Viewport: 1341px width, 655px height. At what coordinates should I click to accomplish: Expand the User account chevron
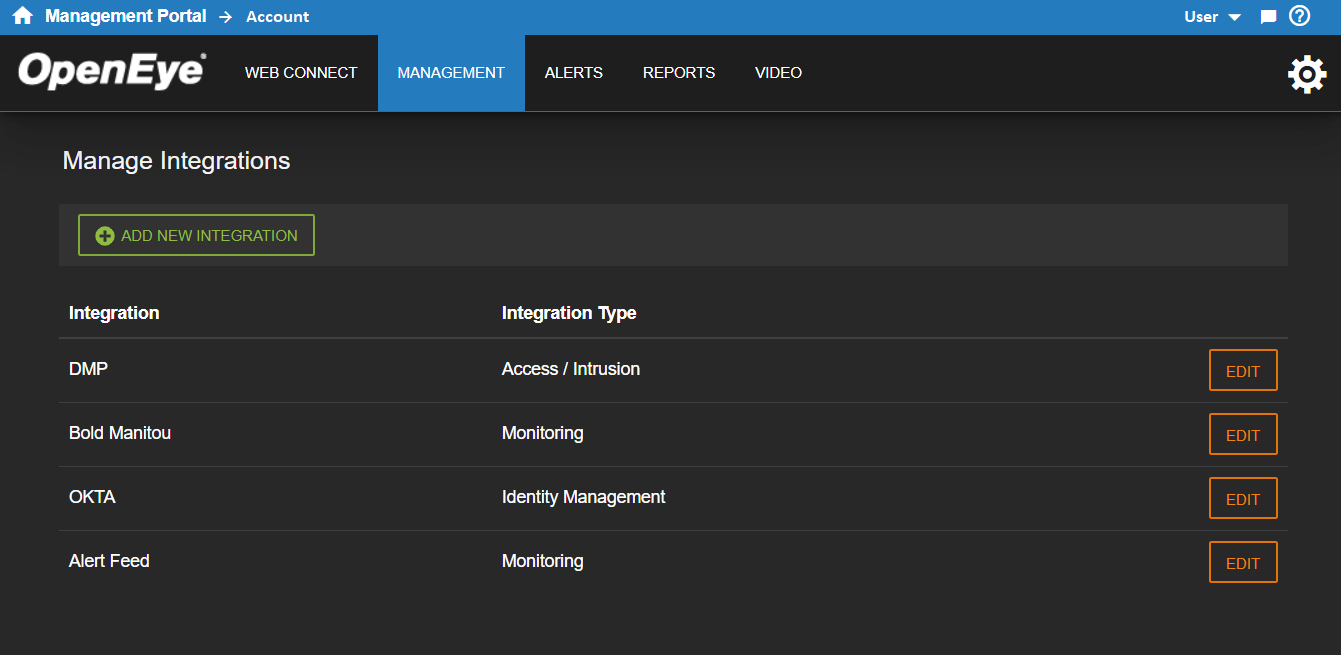(1234, 17)
